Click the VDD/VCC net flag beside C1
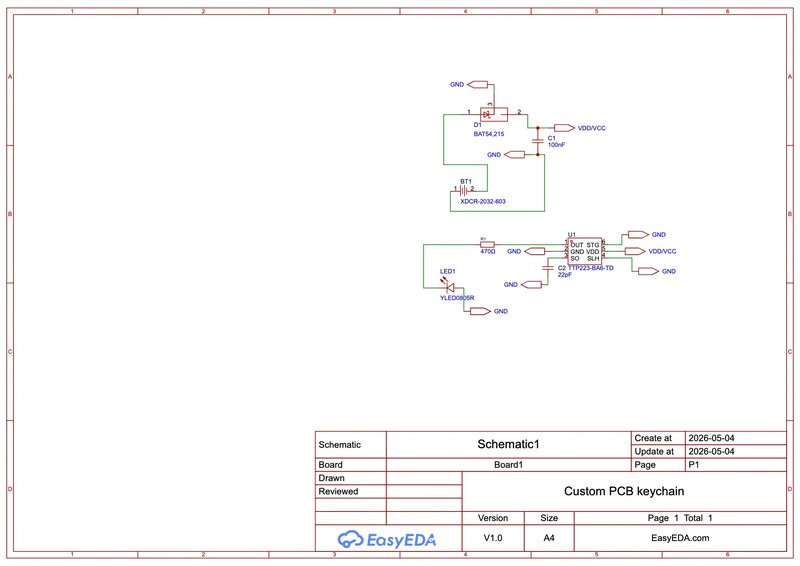The width and height of the screenshot is (800, 566). pos(564,128)
